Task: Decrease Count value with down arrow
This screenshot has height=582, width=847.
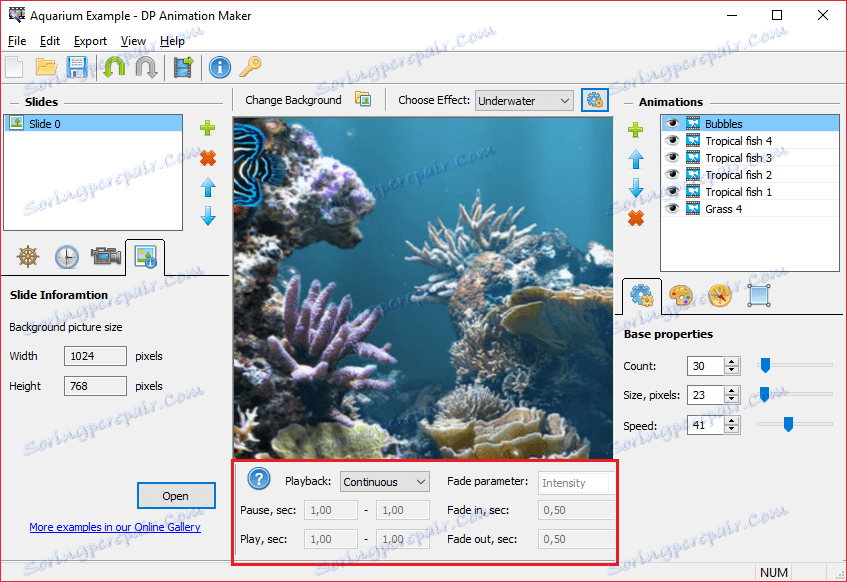Action: click(x=731, y=370)
